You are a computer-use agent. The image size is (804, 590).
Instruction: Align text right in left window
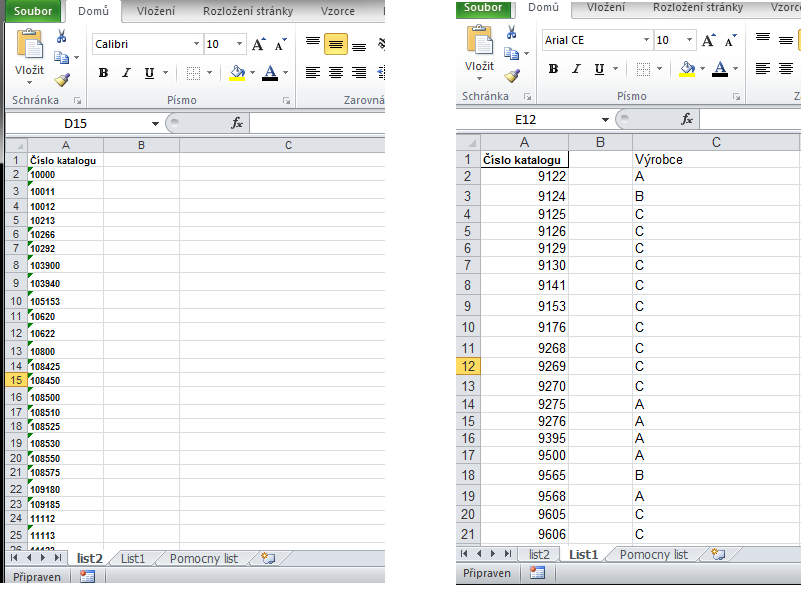[x=359, y=73]
